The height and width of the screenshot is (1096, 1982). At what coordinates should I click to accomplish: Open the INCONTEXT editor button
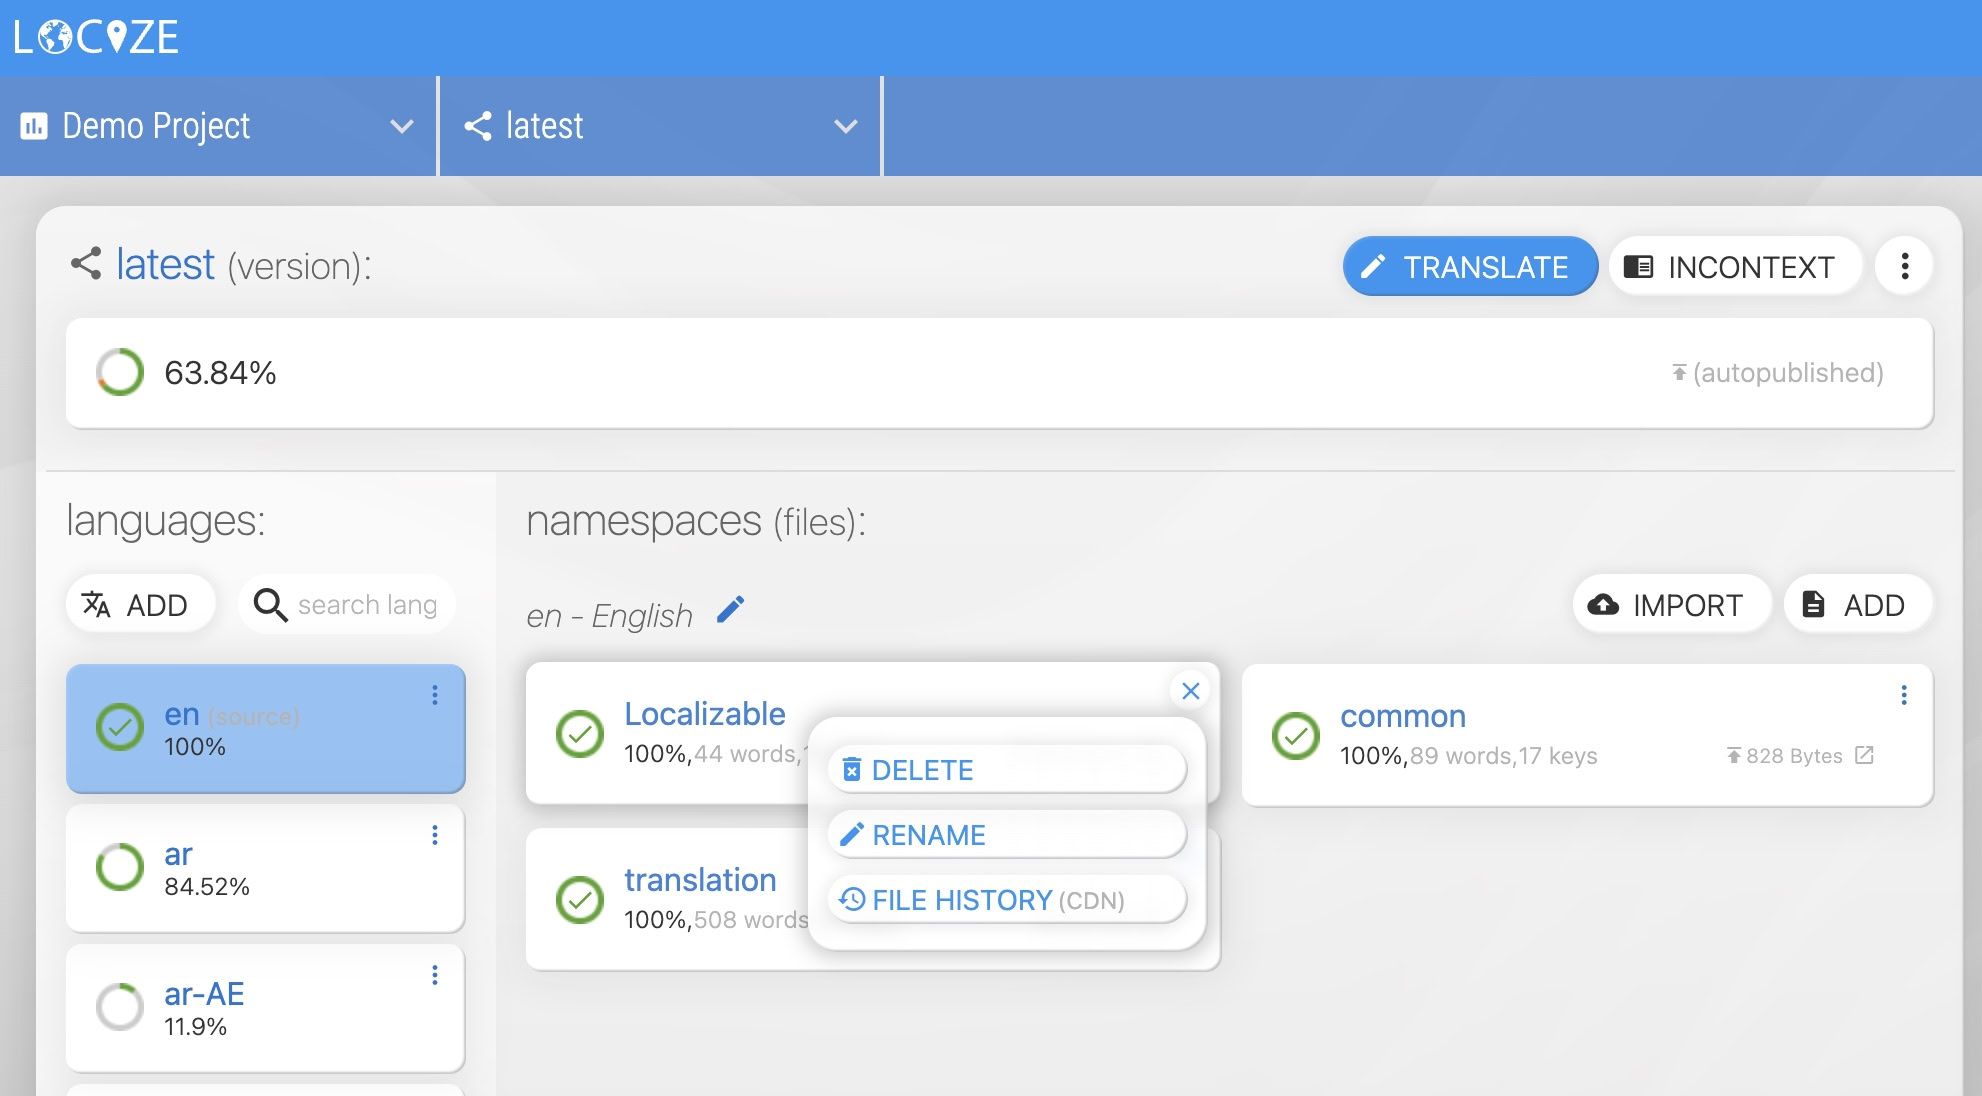pos(1735,267)
